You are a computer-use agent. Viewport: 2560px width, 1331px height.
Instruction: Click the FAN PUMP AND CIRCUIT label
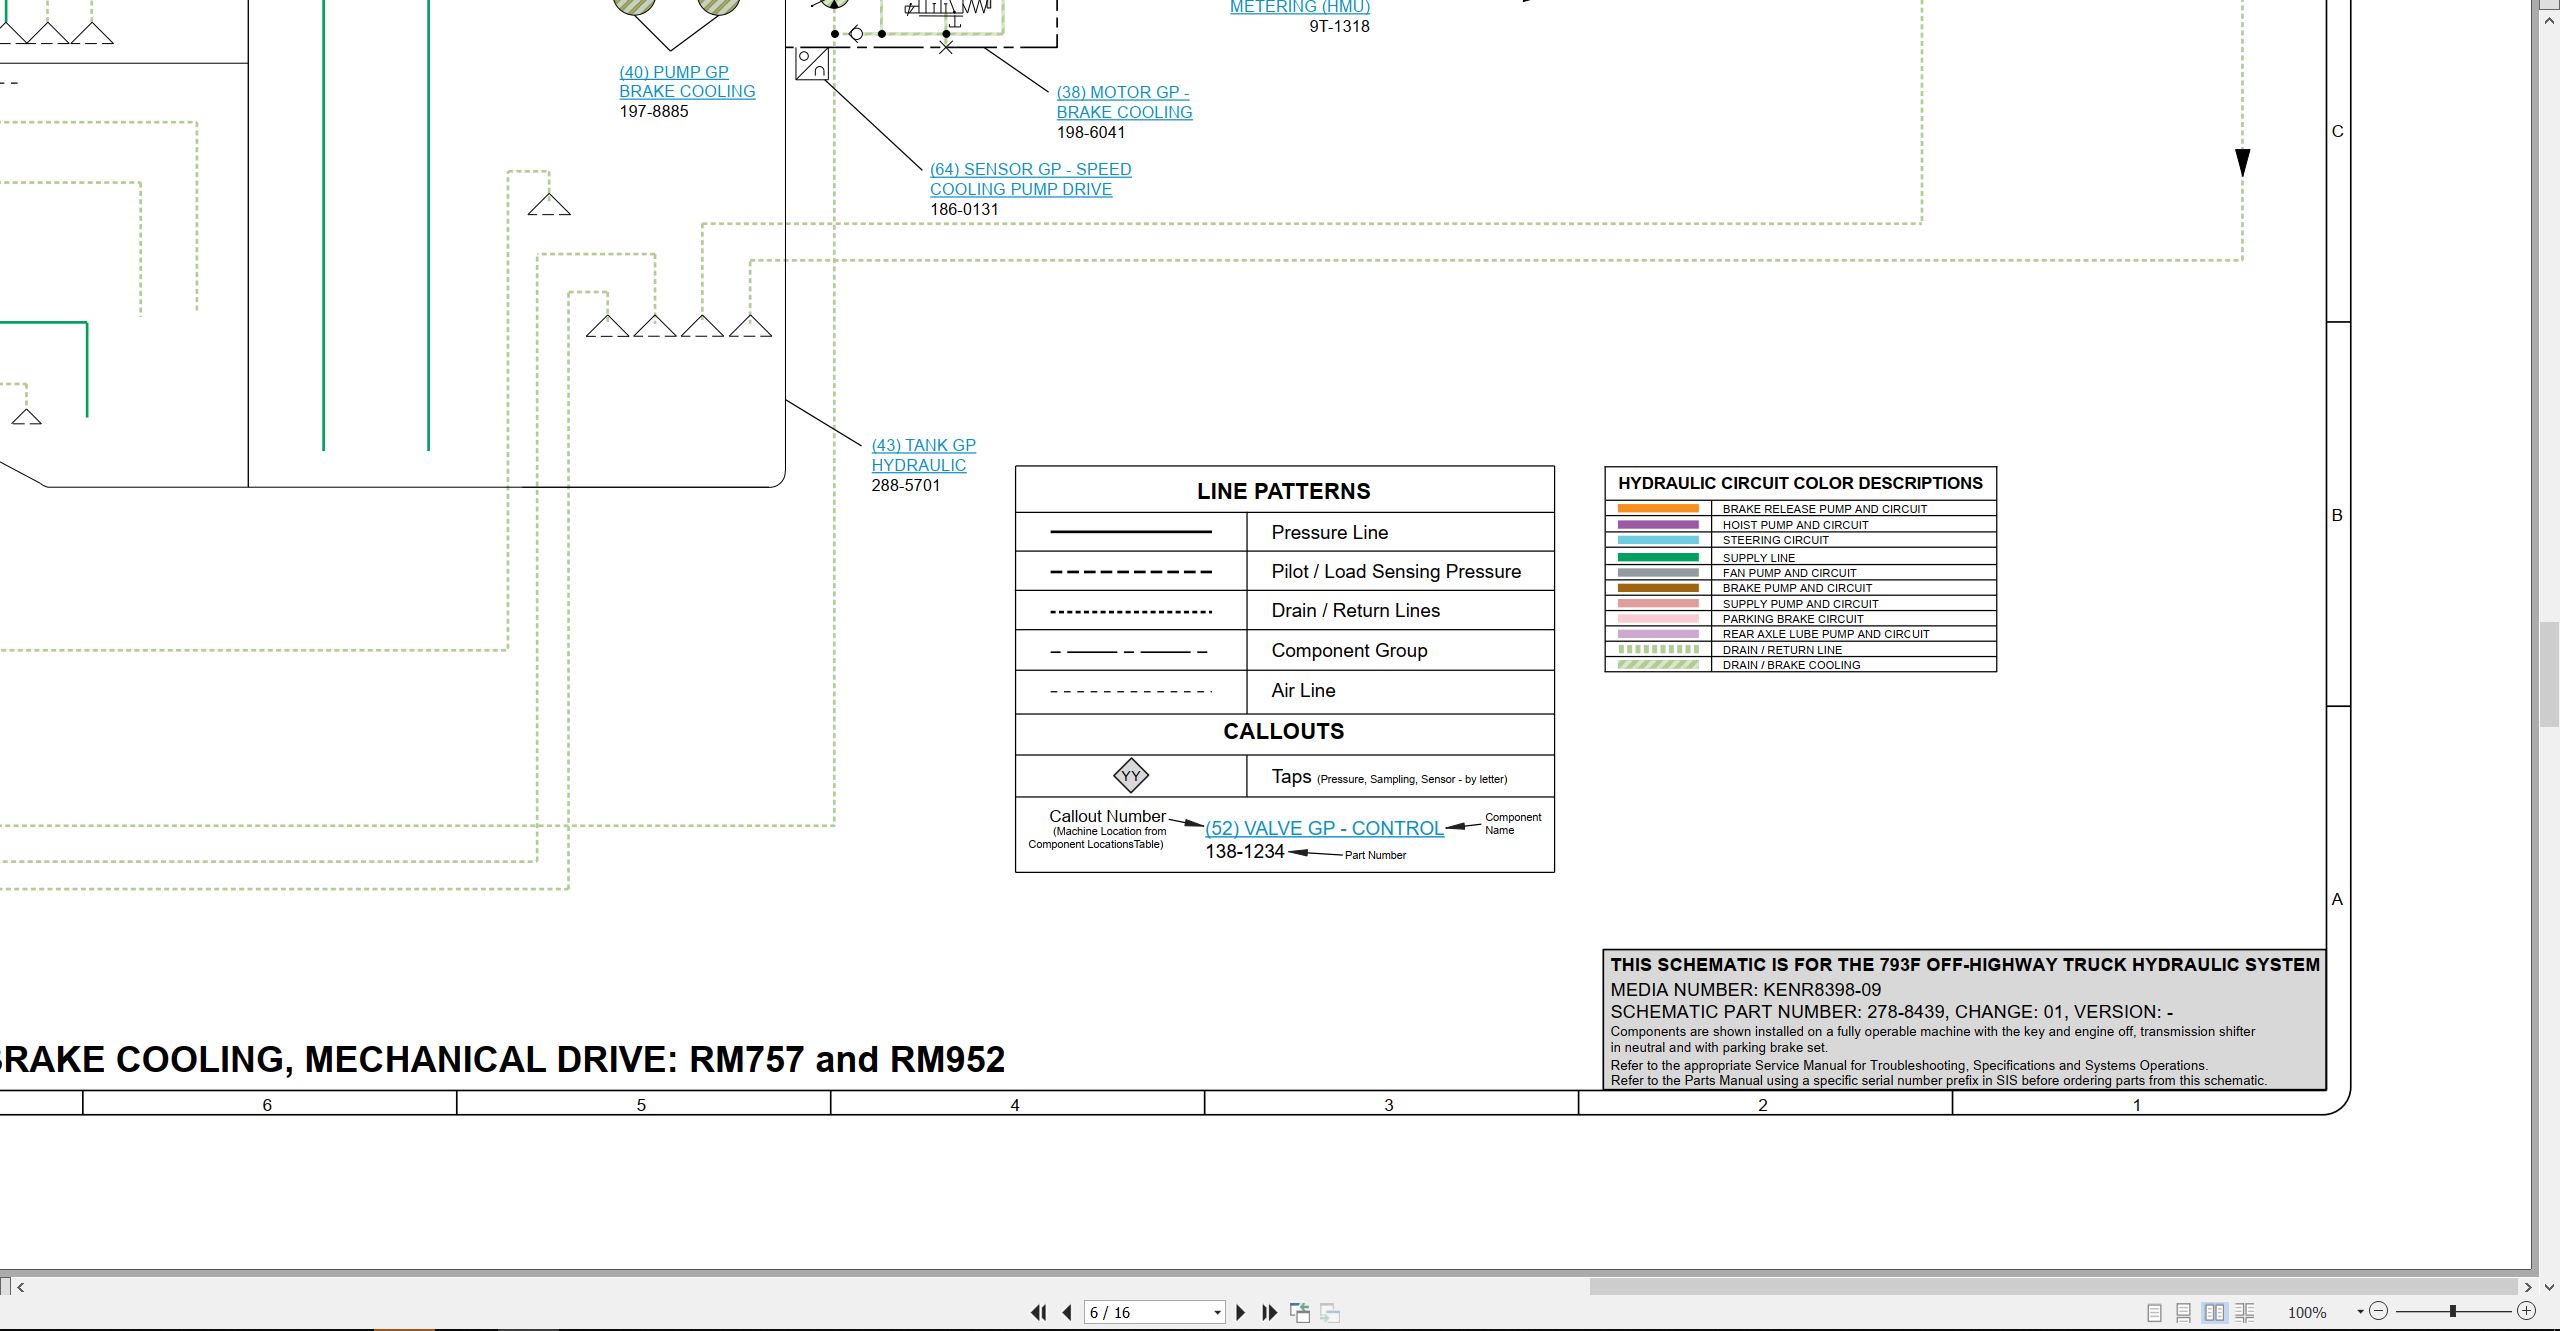pyautogui.click(x=1789, y=573)
